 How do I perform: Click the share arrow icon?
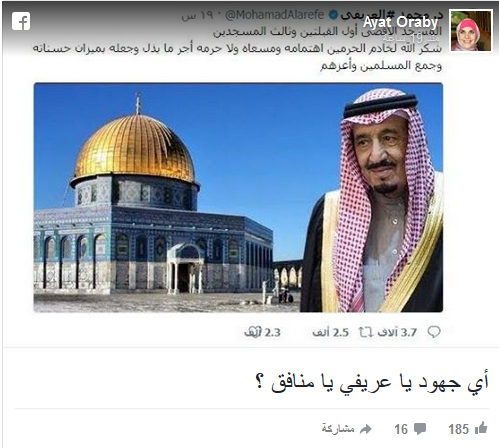pyautogui.click(x=366, y=429)
